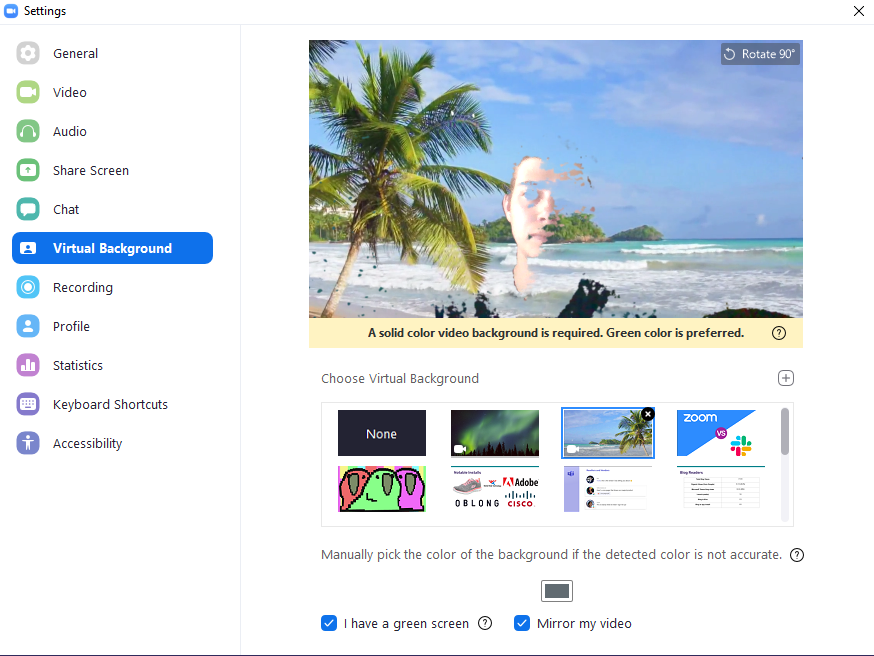Click the help icon beside green screen checkbox
Screen dimensions: 874x656
(x=485, y=623)
